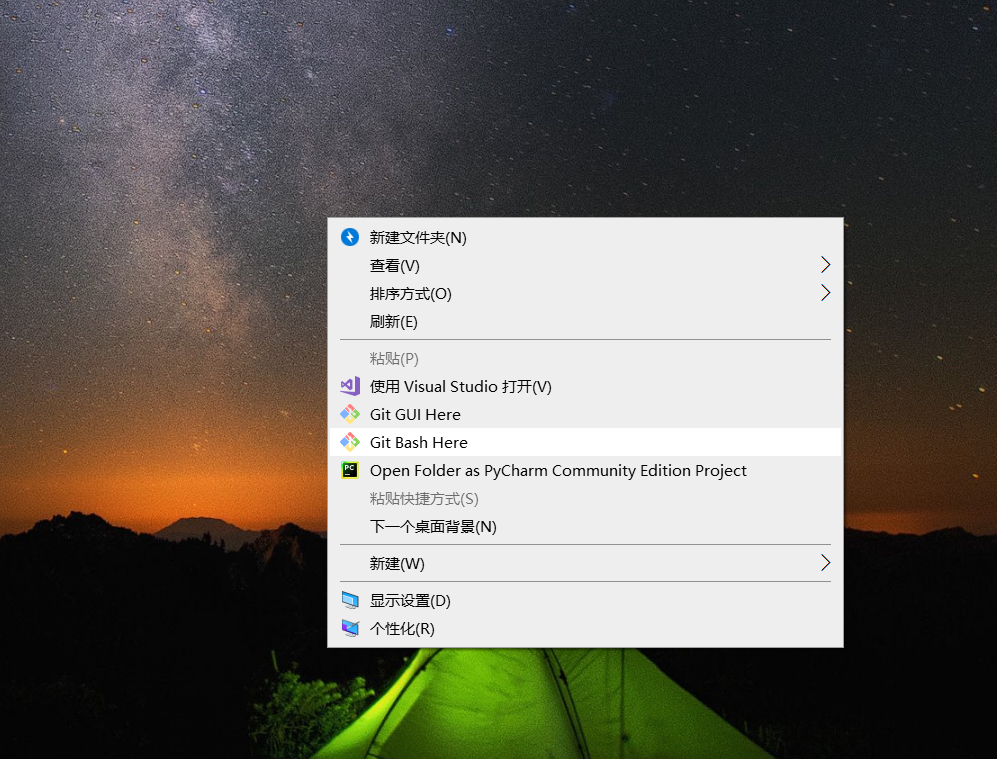The width and height of the screenshot is (997, 759).
Task: Click the blue icon beside 新建文件夹(N)
Action: pos(350,237)
